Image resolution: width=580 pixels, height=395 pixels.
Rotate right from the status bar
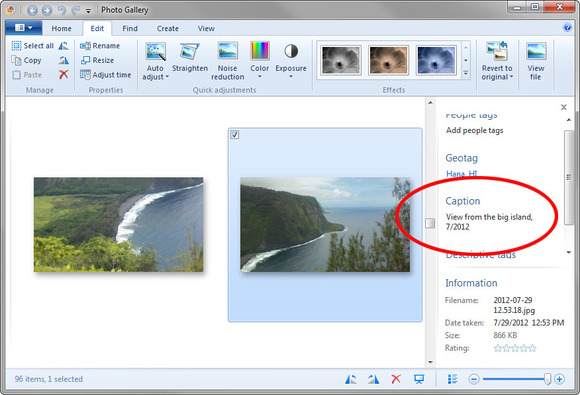click(x=373, y=379)
